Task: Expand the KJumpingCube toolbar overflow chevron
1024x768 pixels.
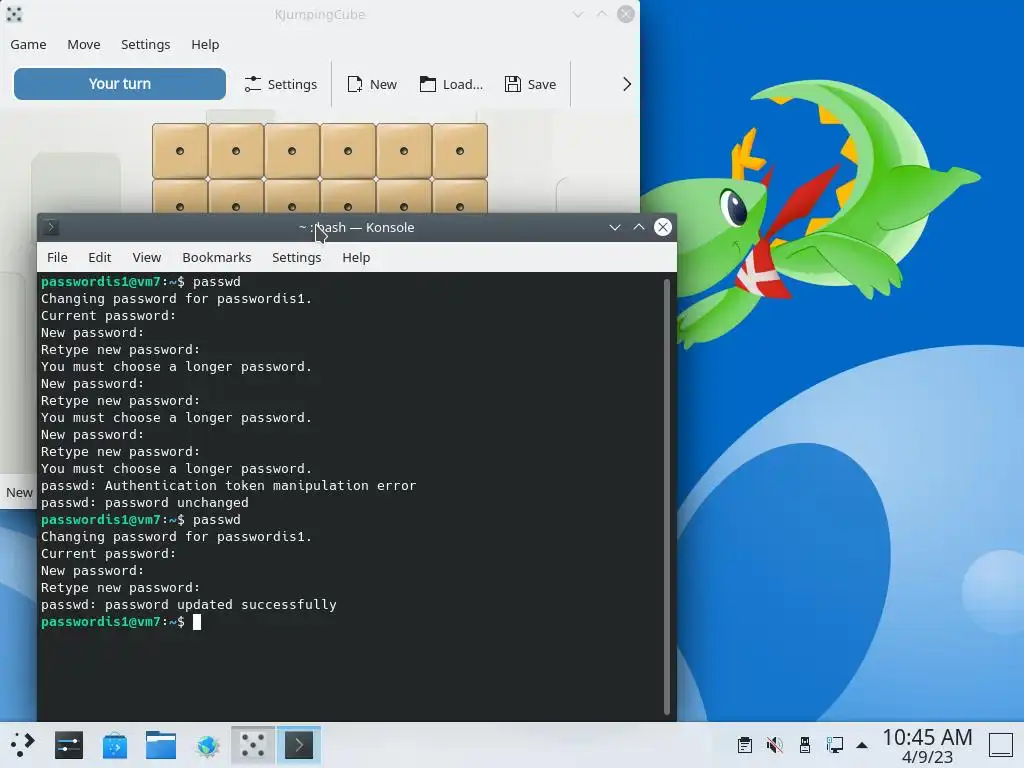Action: pos(626,84)
